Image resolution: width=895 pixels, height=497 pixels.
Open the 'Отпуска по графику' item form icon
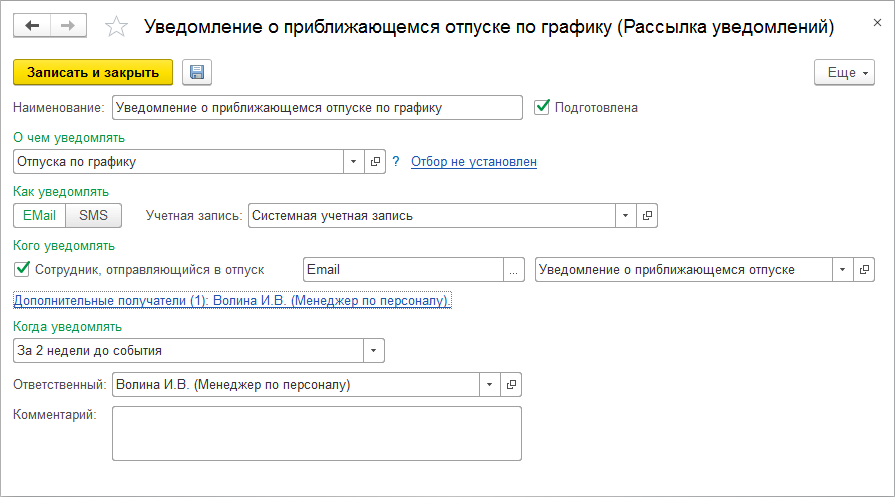pos(376,161)
